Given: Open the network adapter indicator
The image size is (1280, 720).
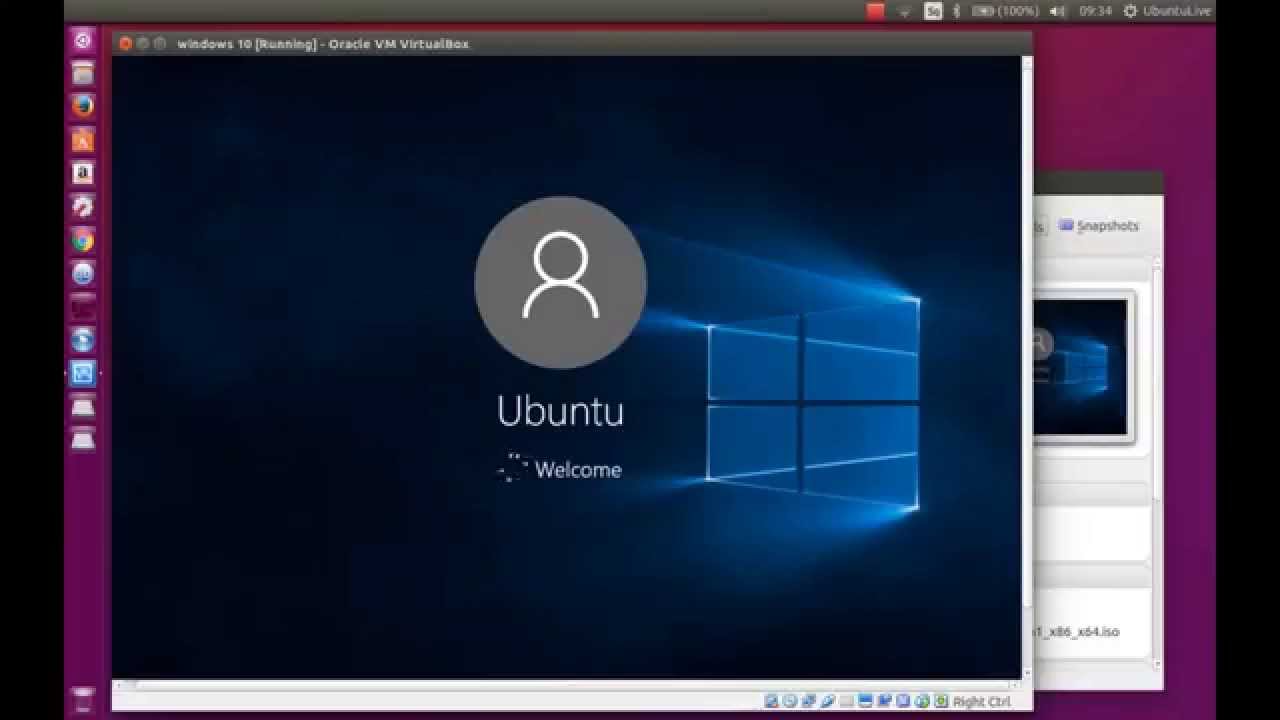Looking at the screenshot, I should click(x=808, y=701).
